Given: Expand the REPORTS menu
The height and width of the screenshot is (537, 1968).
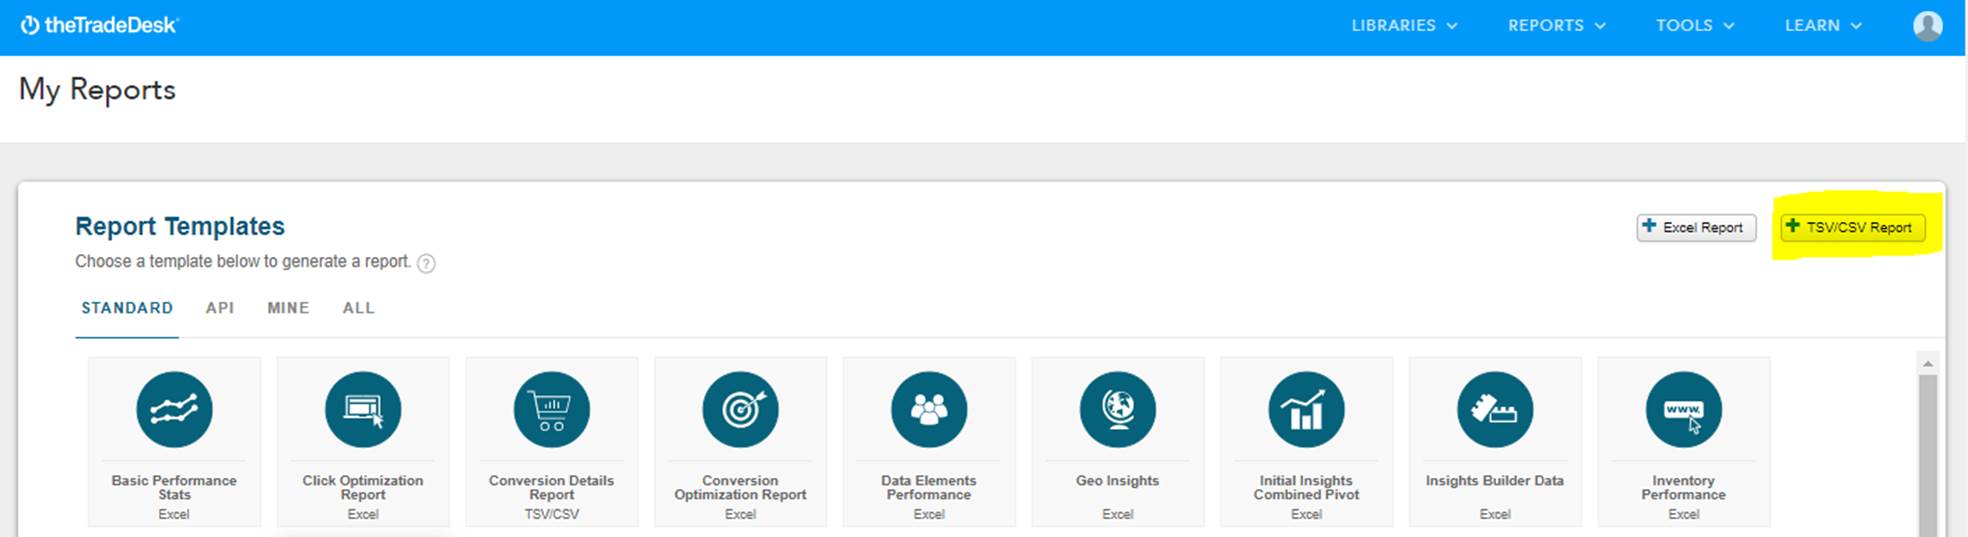Looking at the screenshot, I should tap(1557, 26).
